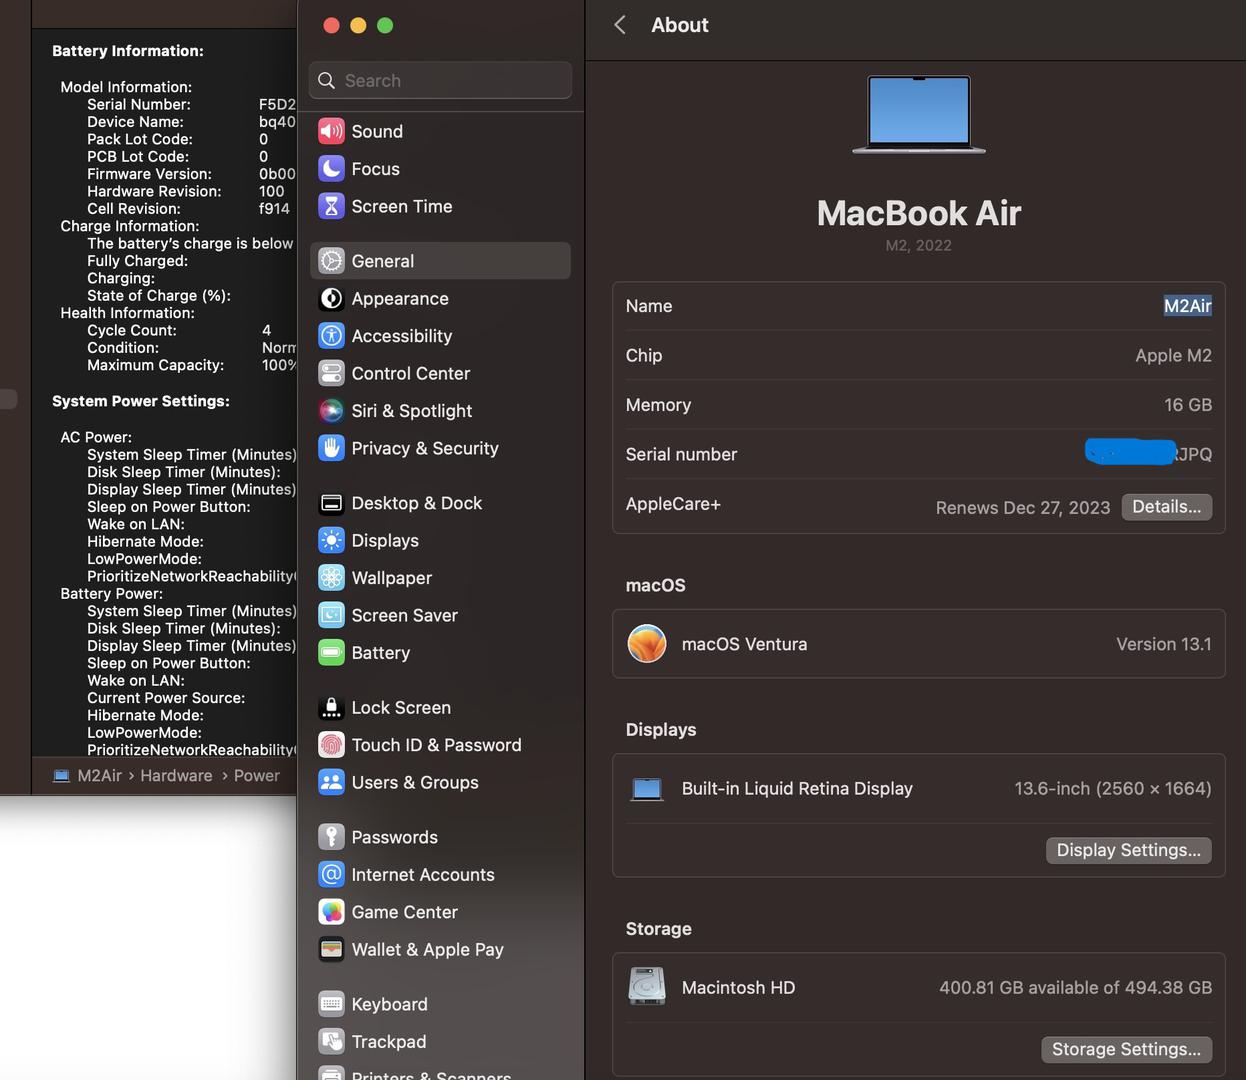Open Privacy & Security hand icon
The height and width of the screenshot is (1080, 1246).
point(331,448)
